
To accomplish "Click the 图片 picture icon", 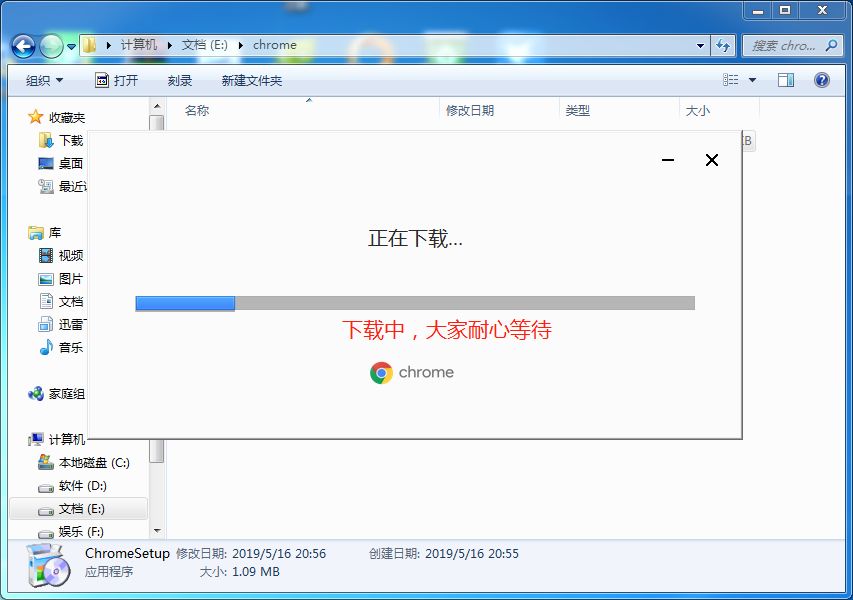I will coord(46,279).
